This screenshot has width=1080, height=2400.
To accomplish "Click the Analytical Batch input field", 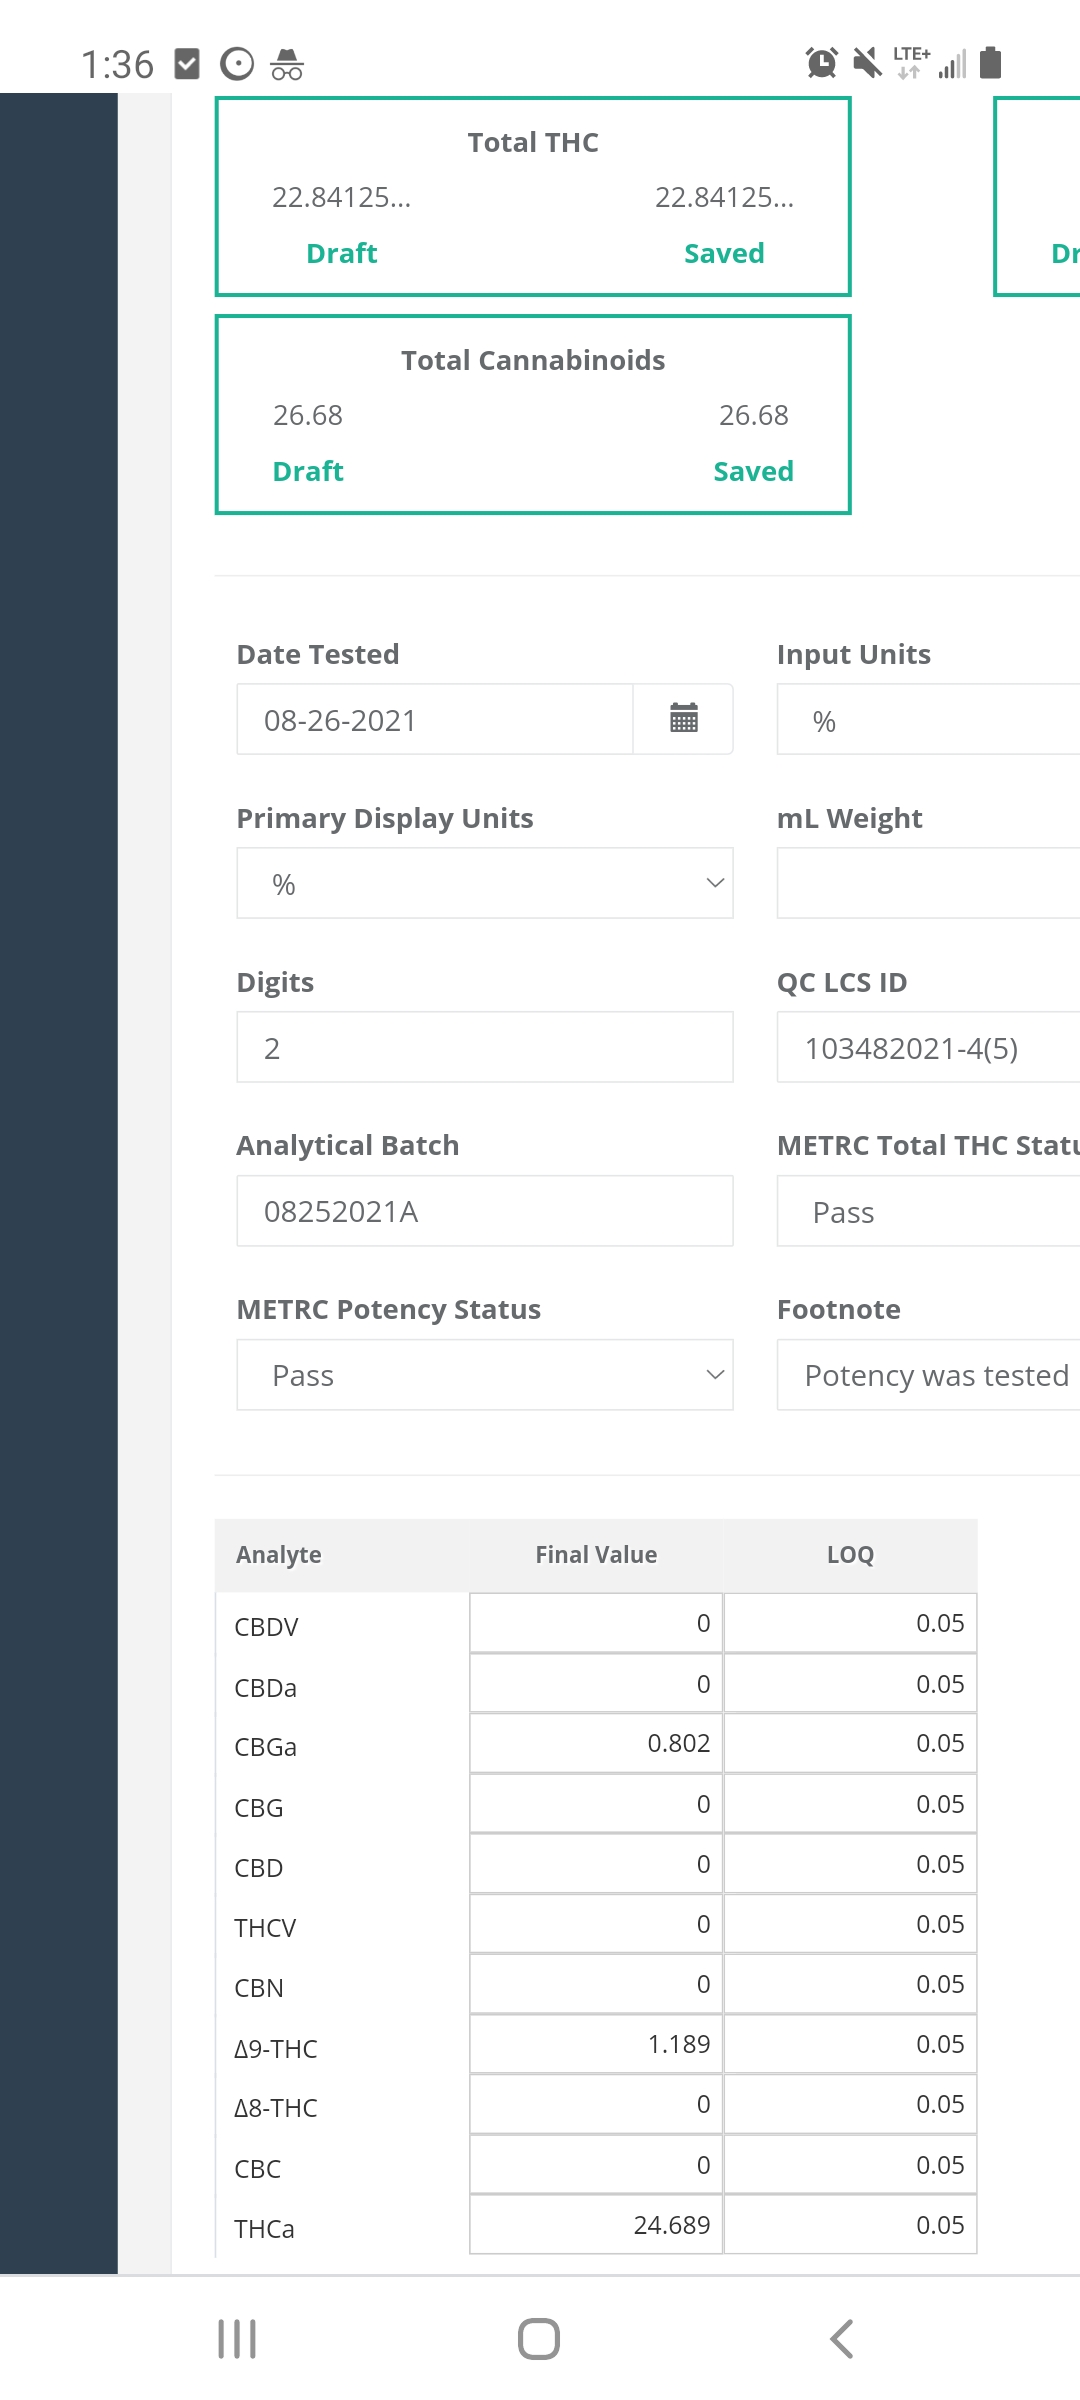I will click(485, 1211).
